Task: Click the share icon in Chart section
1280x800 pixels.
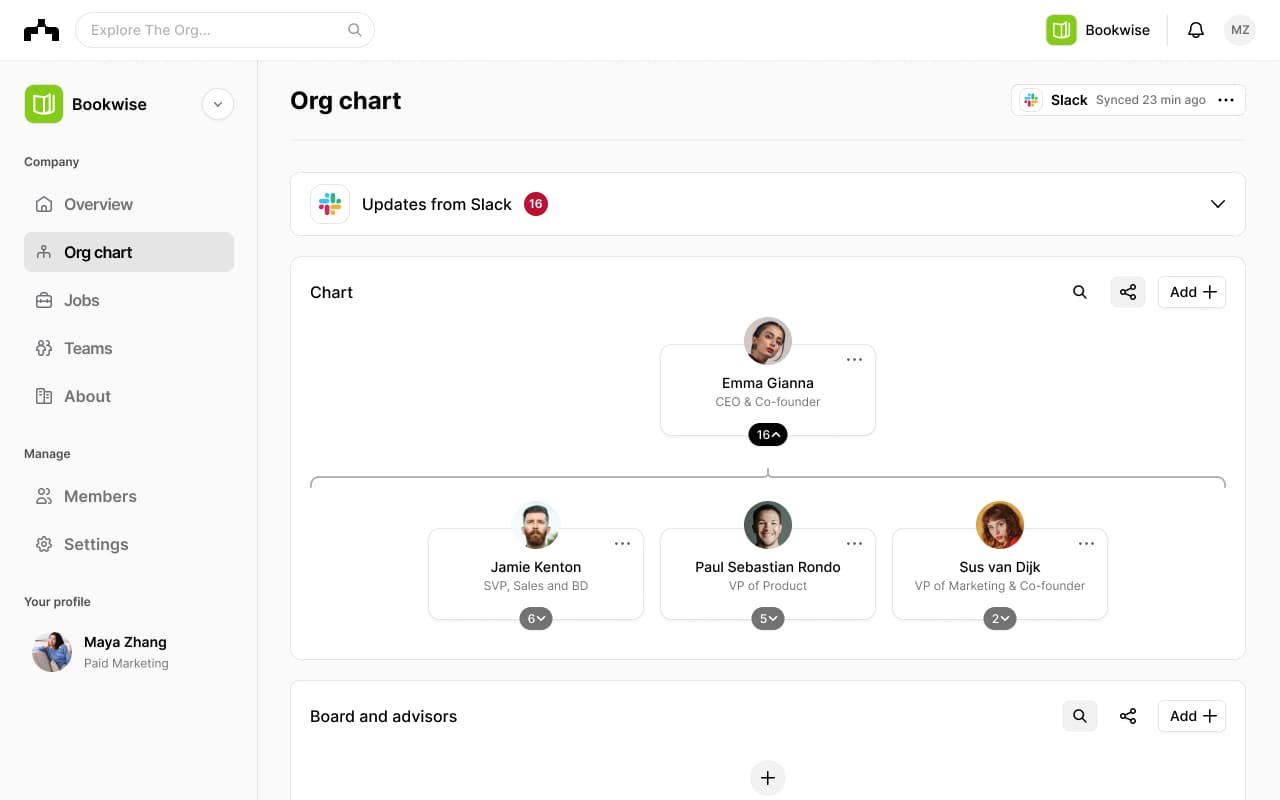Action: (x=1128, y=292)
